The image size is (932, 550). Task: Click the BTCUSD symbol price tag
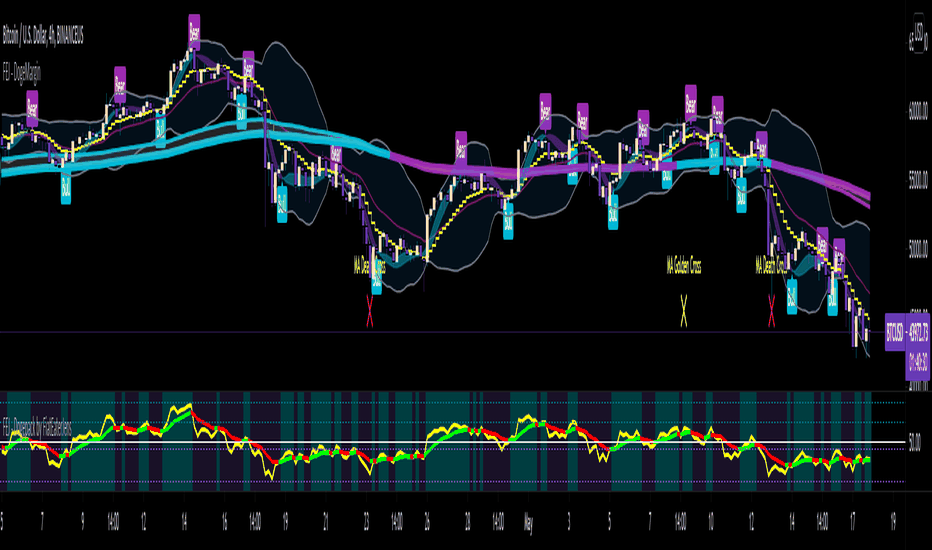(895, 332)
